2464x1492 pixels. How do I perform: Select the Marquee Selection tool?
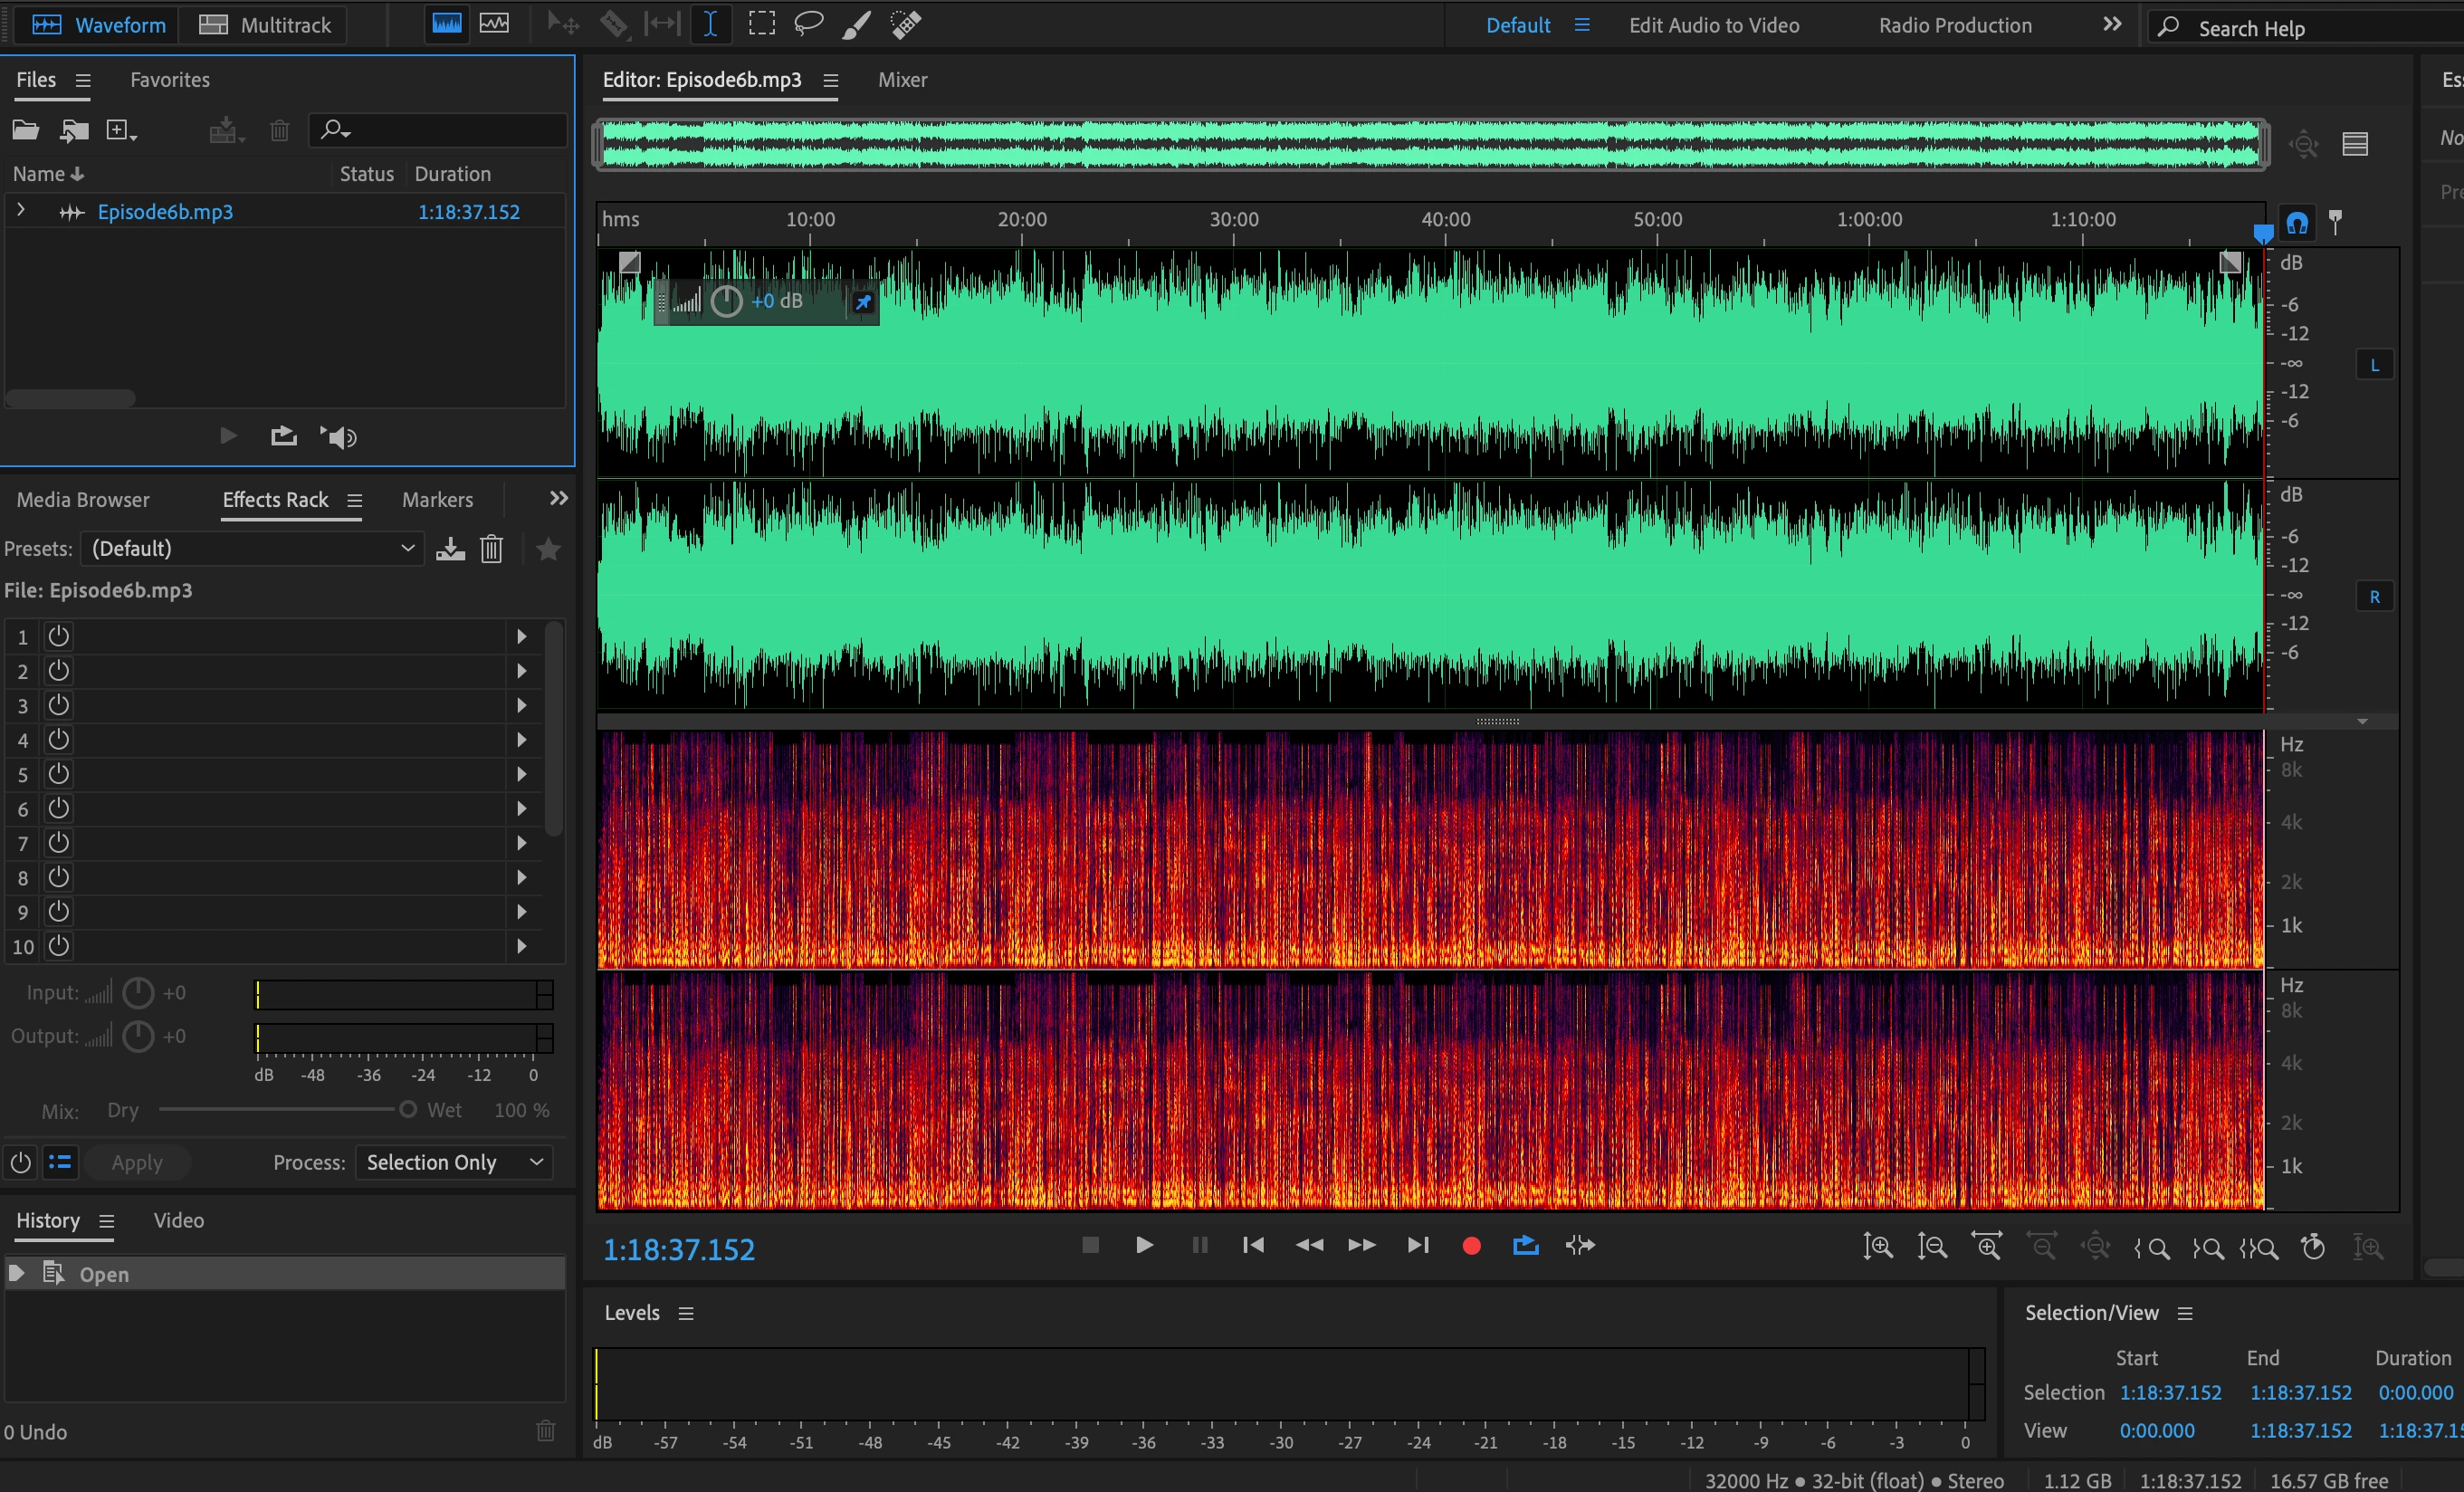pyautogui.click(x=762, y=24)
